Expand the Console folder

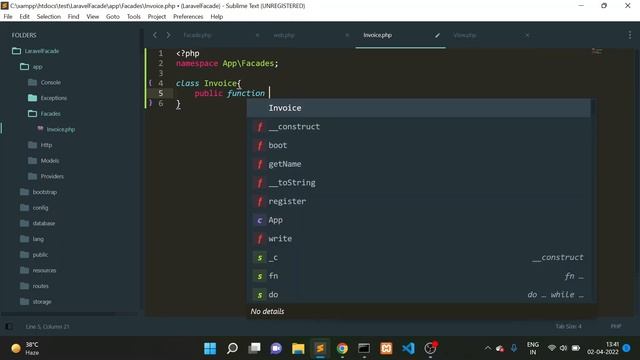[50, 82]
